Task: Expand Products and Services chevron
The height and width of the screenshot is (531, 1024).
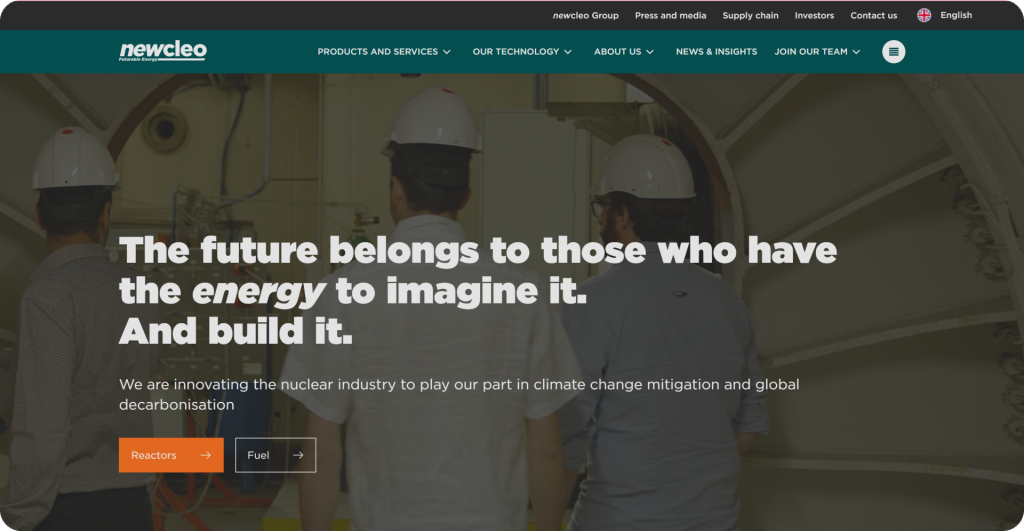Action: 447,52
